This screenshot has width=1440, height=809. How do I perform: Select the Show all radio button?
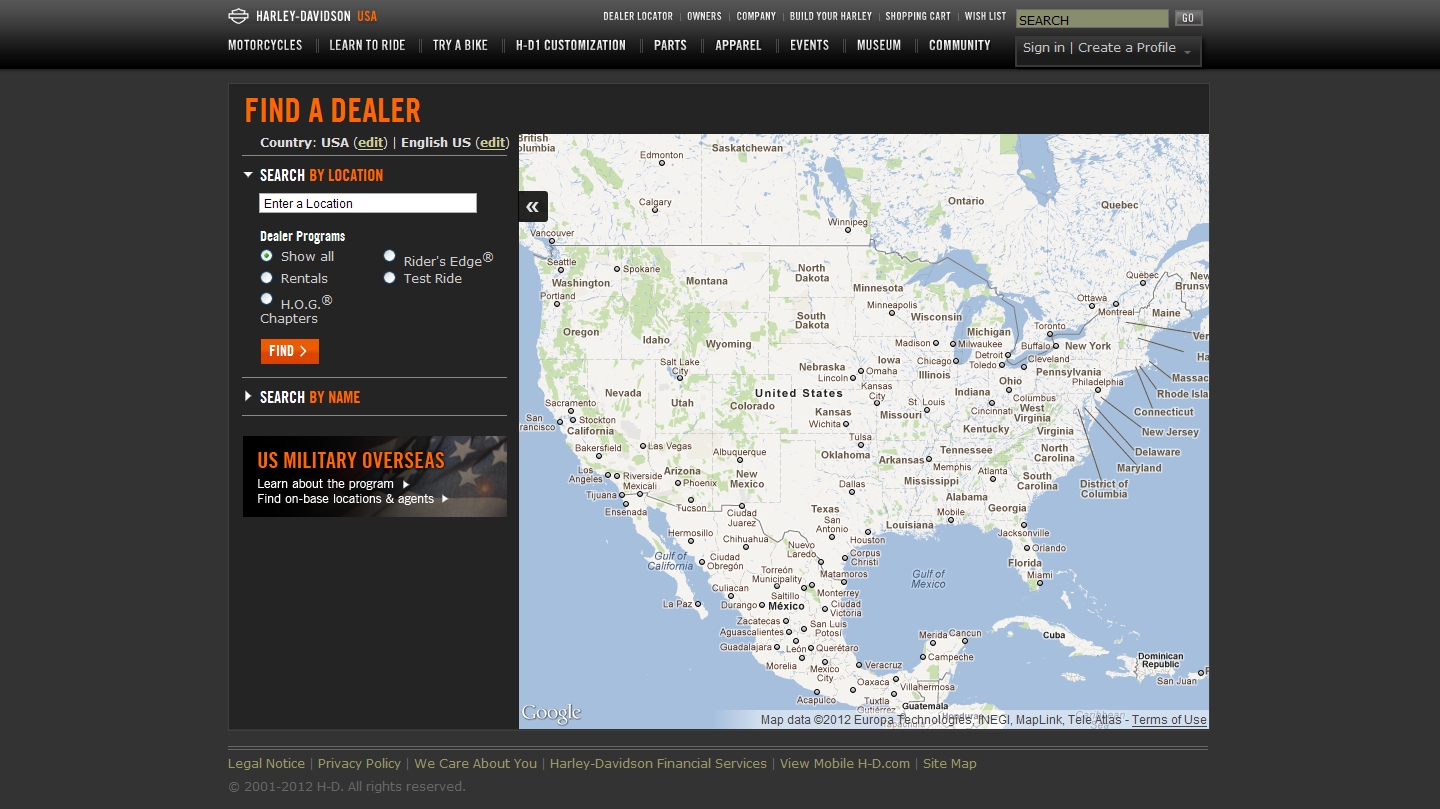(x=266, y=256)
